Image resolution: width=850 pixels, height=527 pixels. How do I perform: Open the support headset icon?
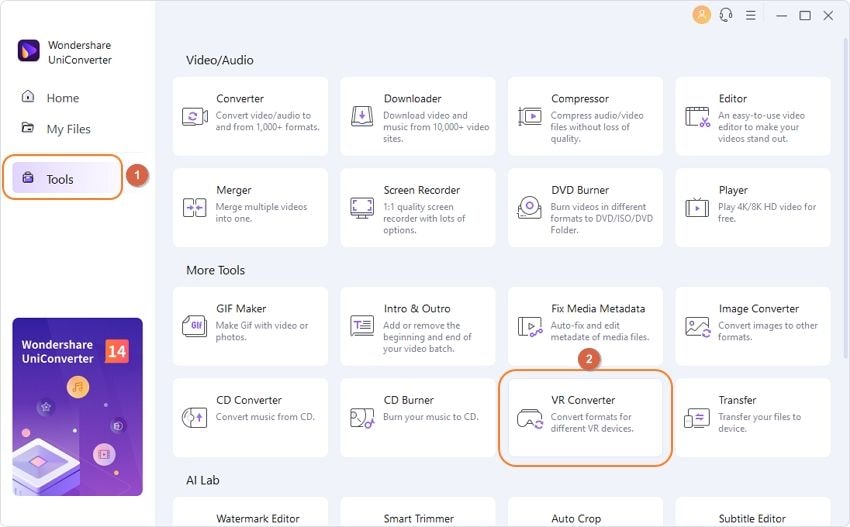[726, 15]
